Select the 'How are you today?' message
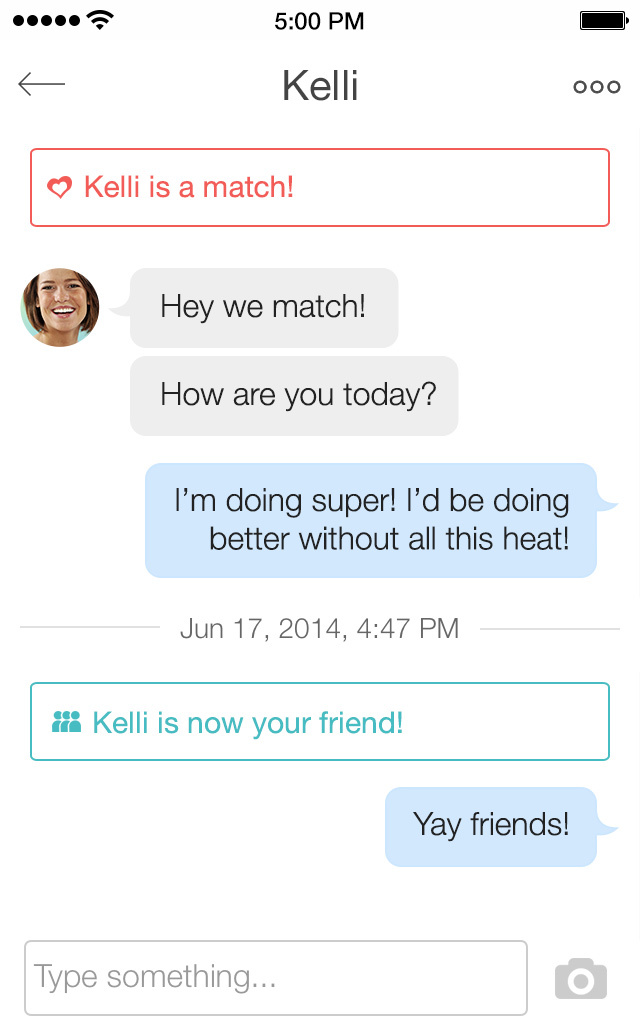The image size is (640, 1036). (294, 395)
